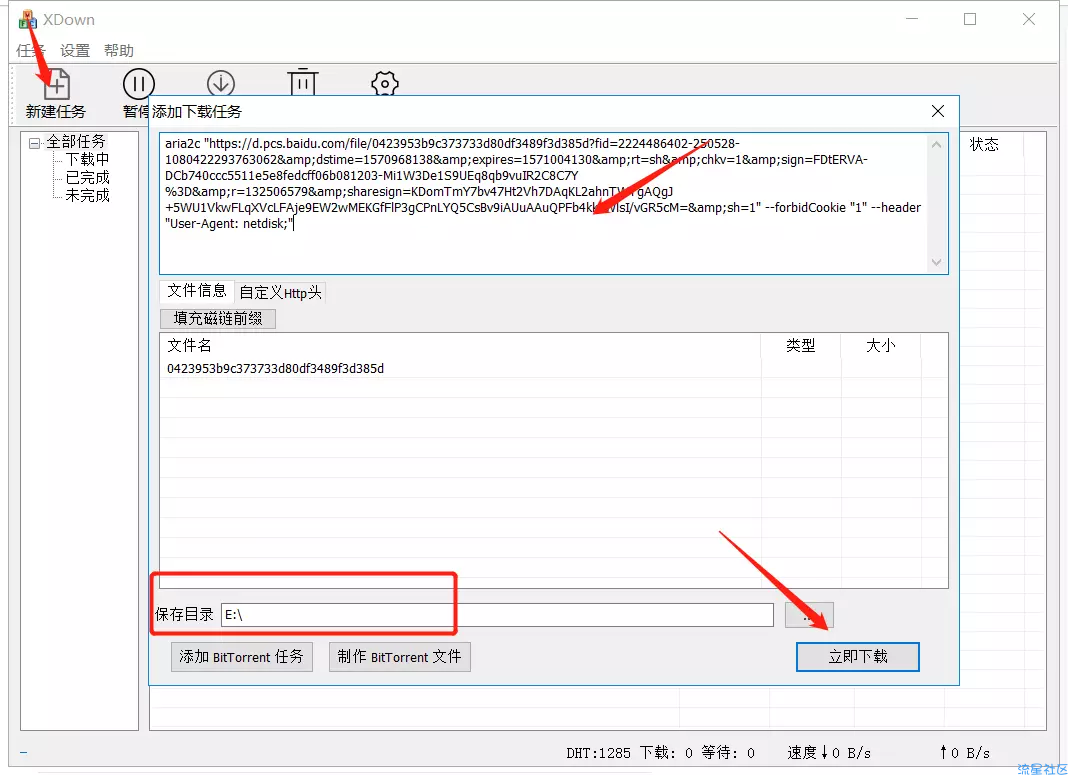Click the download speed 速度 0 B/s indicator
Viewport: 1068px width, 775px height.
coord(829,753)
